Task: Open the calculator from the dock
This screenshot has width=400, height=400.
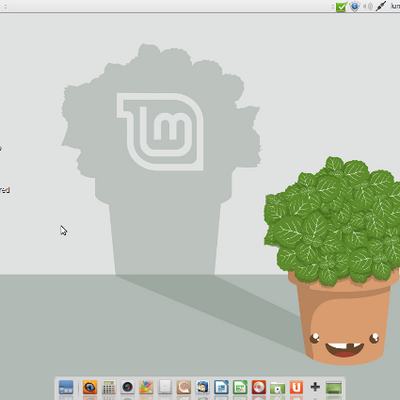Action: [x=109, y=387]
